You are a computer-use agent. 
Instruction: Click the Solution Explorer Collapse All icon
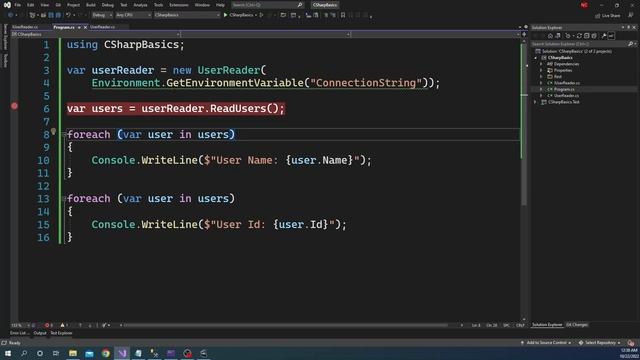click(x=587, y=36)
